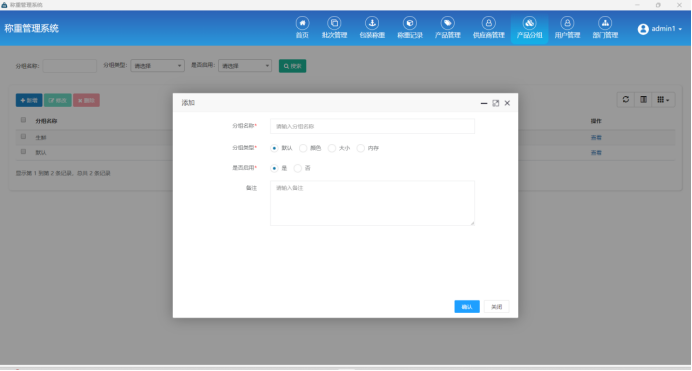Viewport: 692px width, 371px height.
Task: Tick the checkbox for the 生鲜 row
Action: pyautogui.click(x=23, y=137)
